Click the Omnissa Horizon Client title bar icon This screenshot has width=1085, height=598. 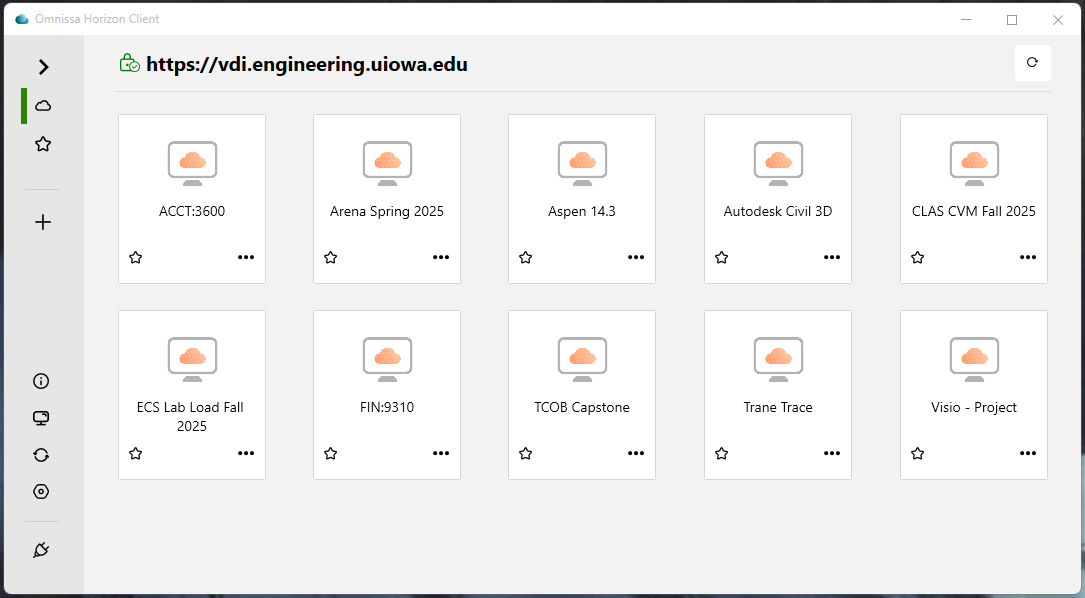pos(22,19)
